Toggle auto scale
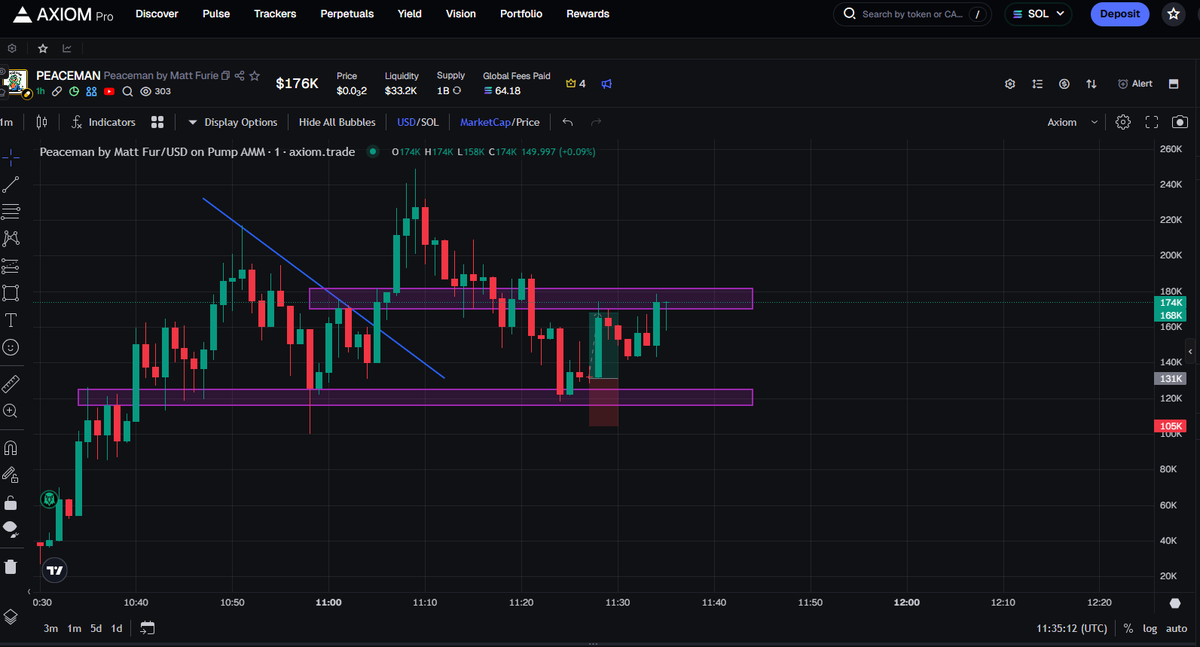This screenshot has height=647, width=1200. [1176, 628]
